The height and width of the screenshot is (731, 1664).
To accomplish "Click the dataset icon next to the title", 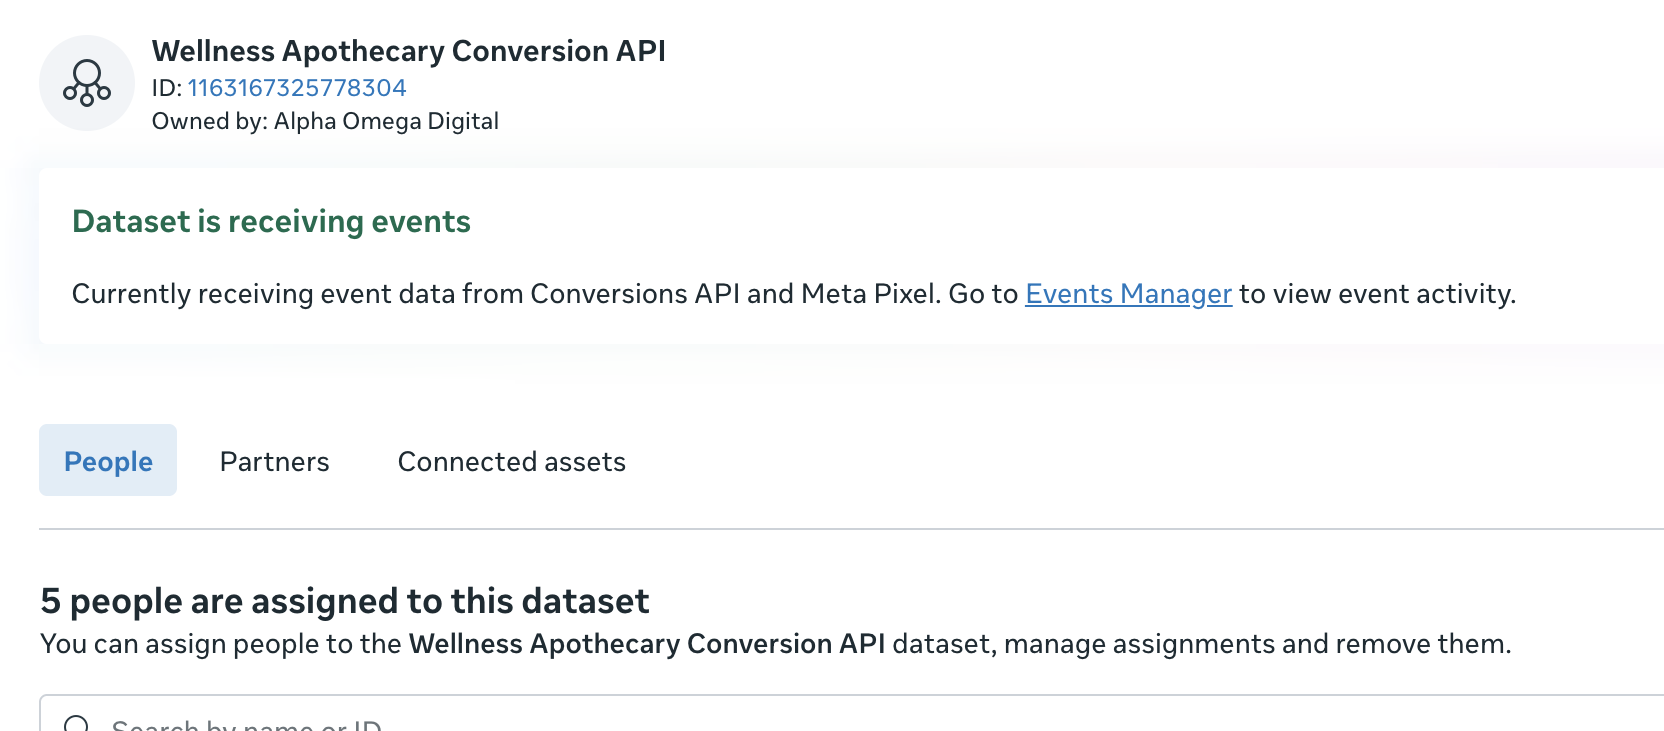I will point(87,83).
